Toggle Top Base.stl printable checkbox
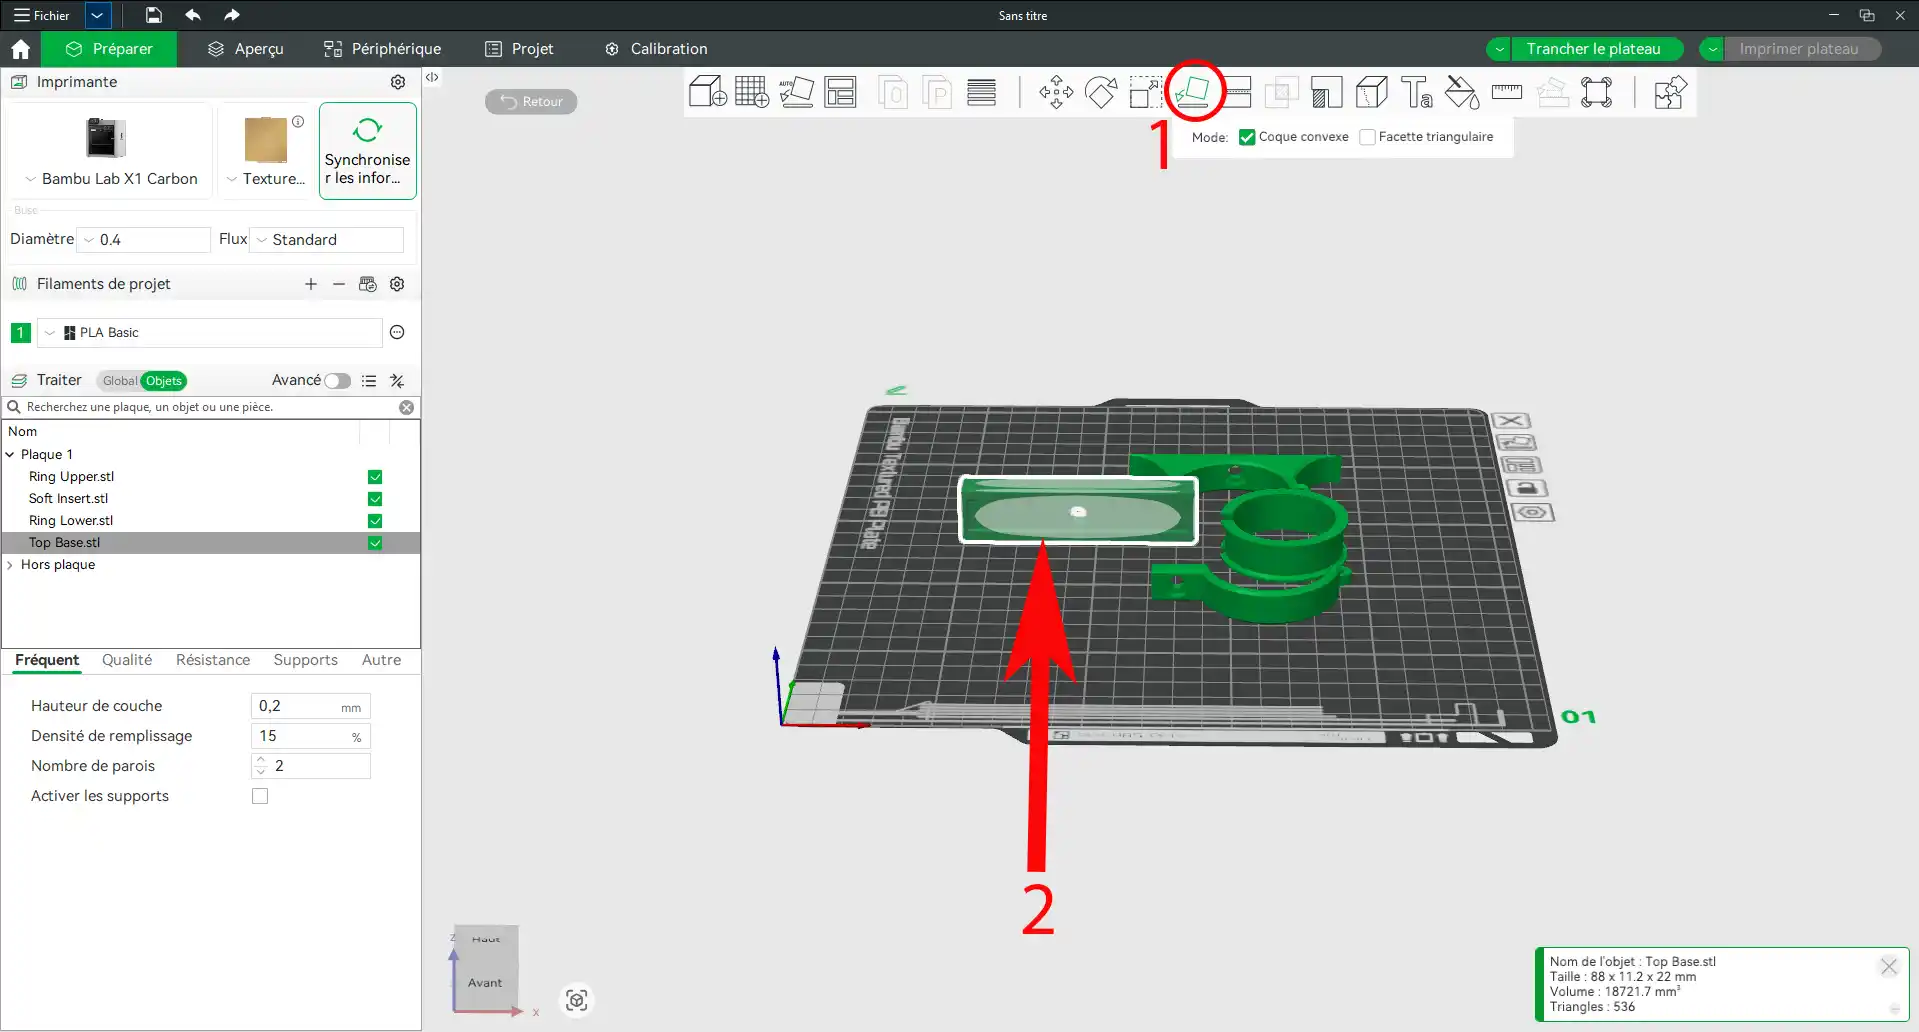 (375, 543)
